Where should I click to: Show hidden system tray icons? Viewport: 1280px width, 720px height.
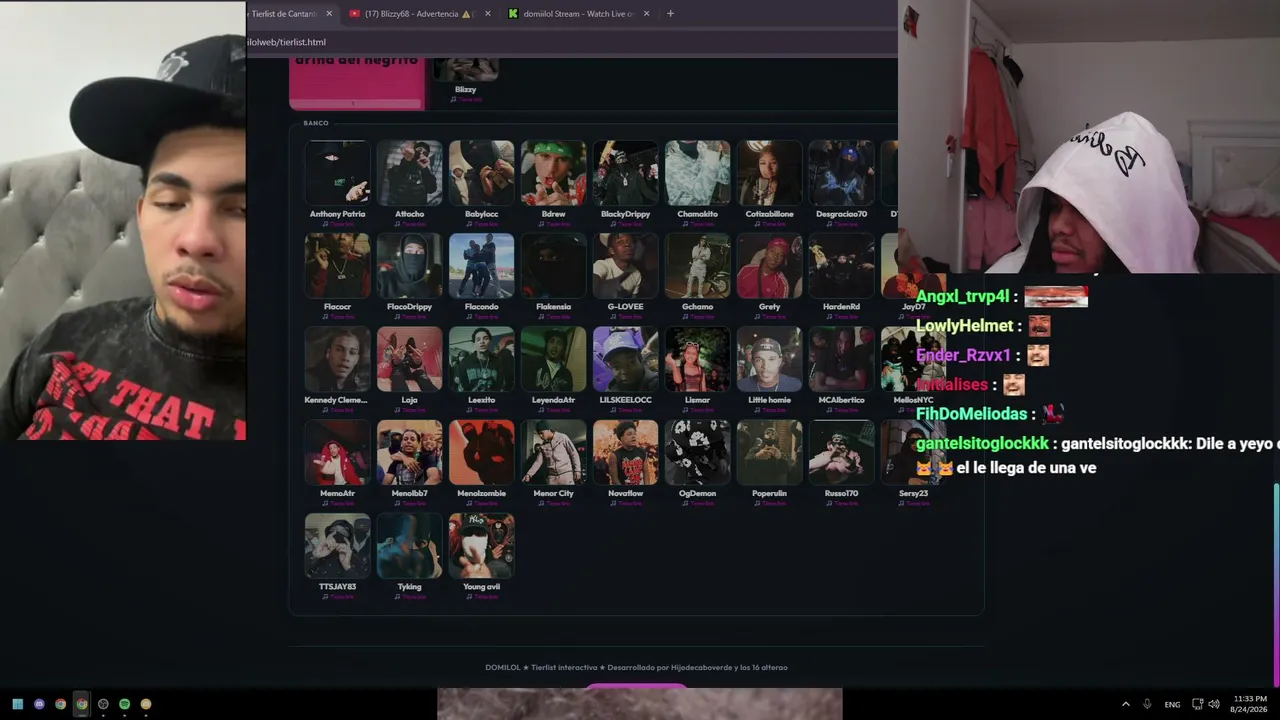click(x=1125, y=704)
